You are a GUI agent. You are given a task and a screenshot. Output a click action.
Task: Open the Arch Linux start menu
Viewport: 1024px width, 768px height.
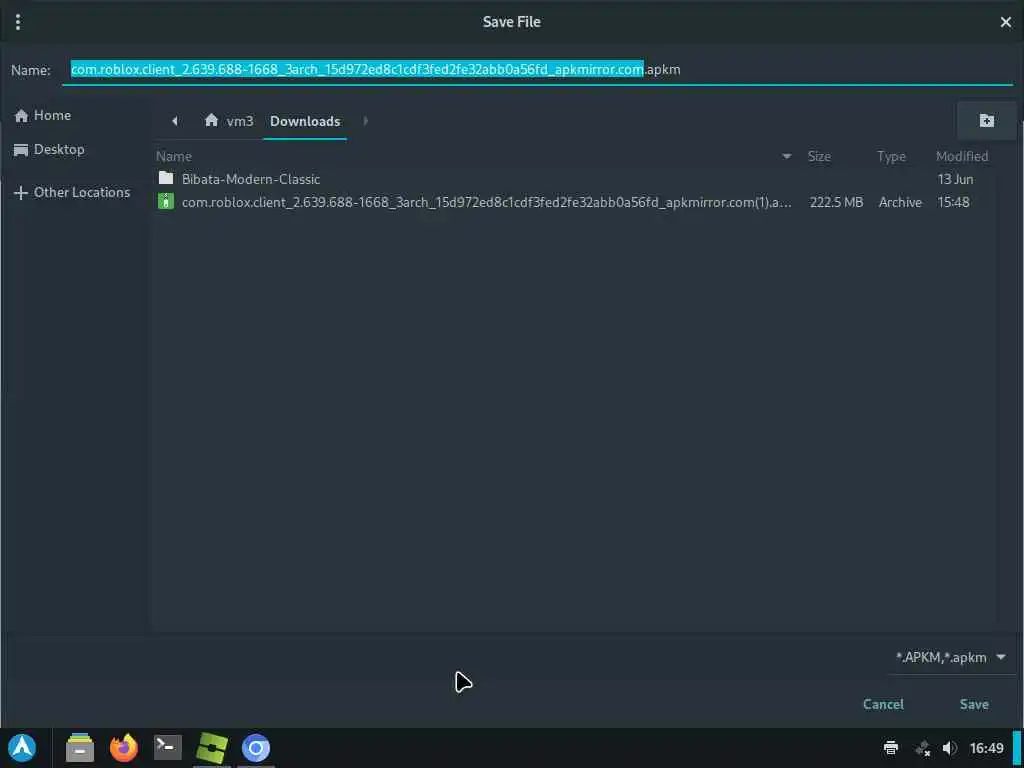click(22, 748)
